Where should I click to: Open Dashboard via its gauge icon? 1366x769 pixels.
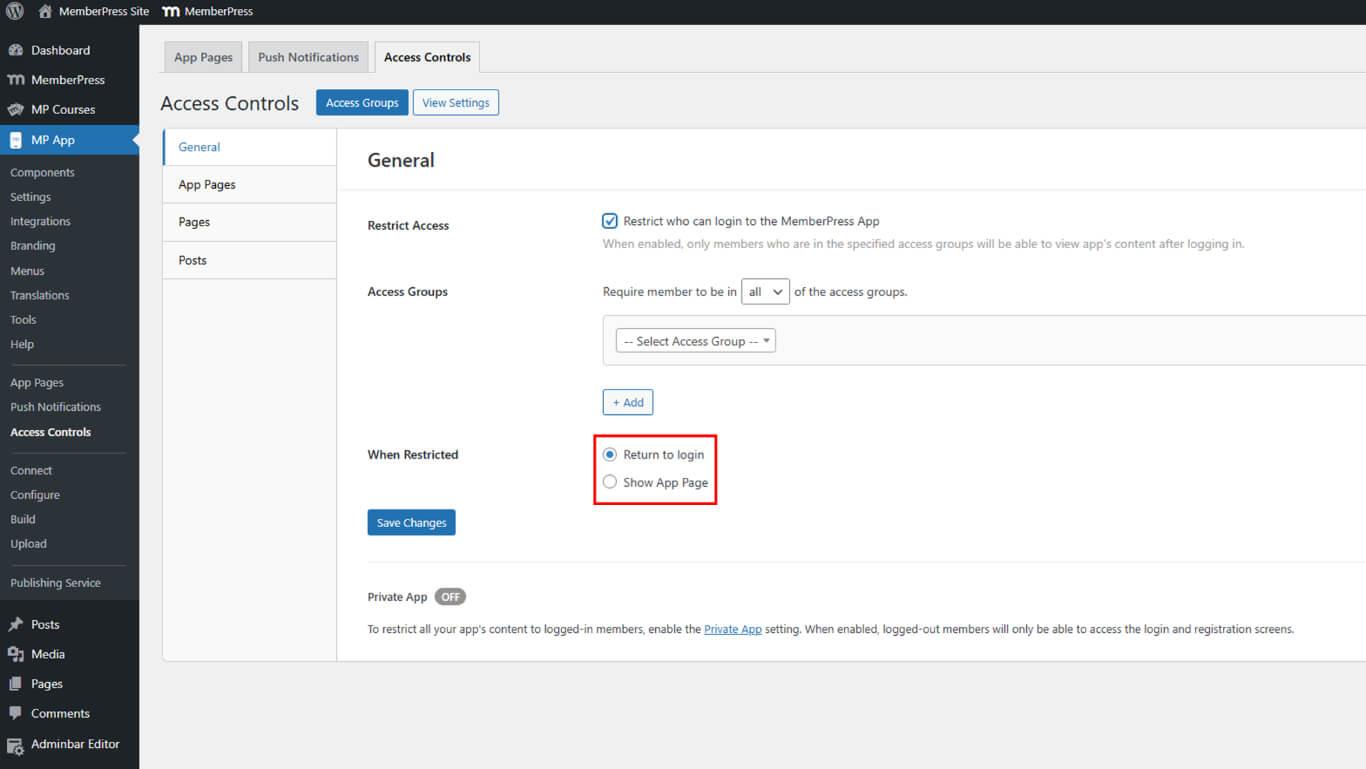pyautogui.click(x=15, y=50)
